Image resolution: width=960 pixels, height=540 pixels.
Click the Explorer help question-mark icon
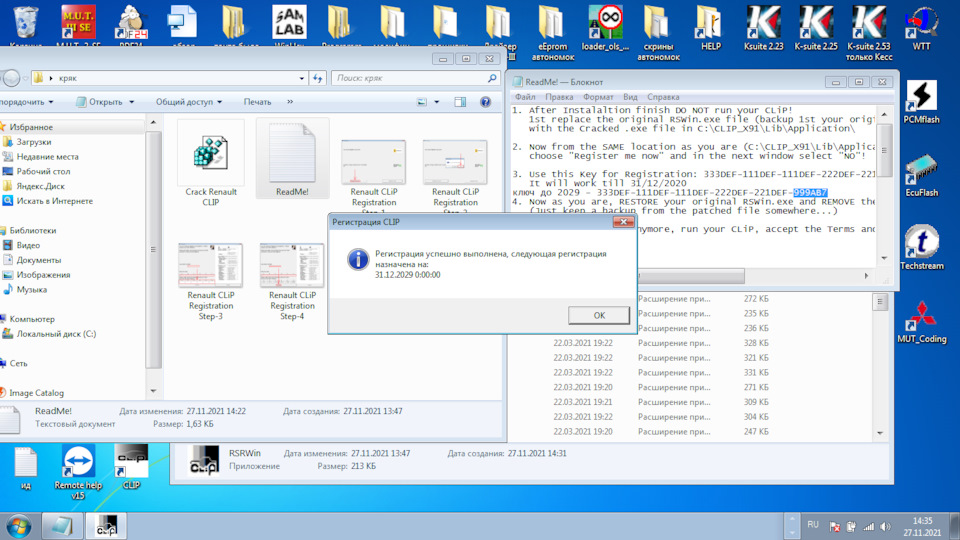click(486, 102)
